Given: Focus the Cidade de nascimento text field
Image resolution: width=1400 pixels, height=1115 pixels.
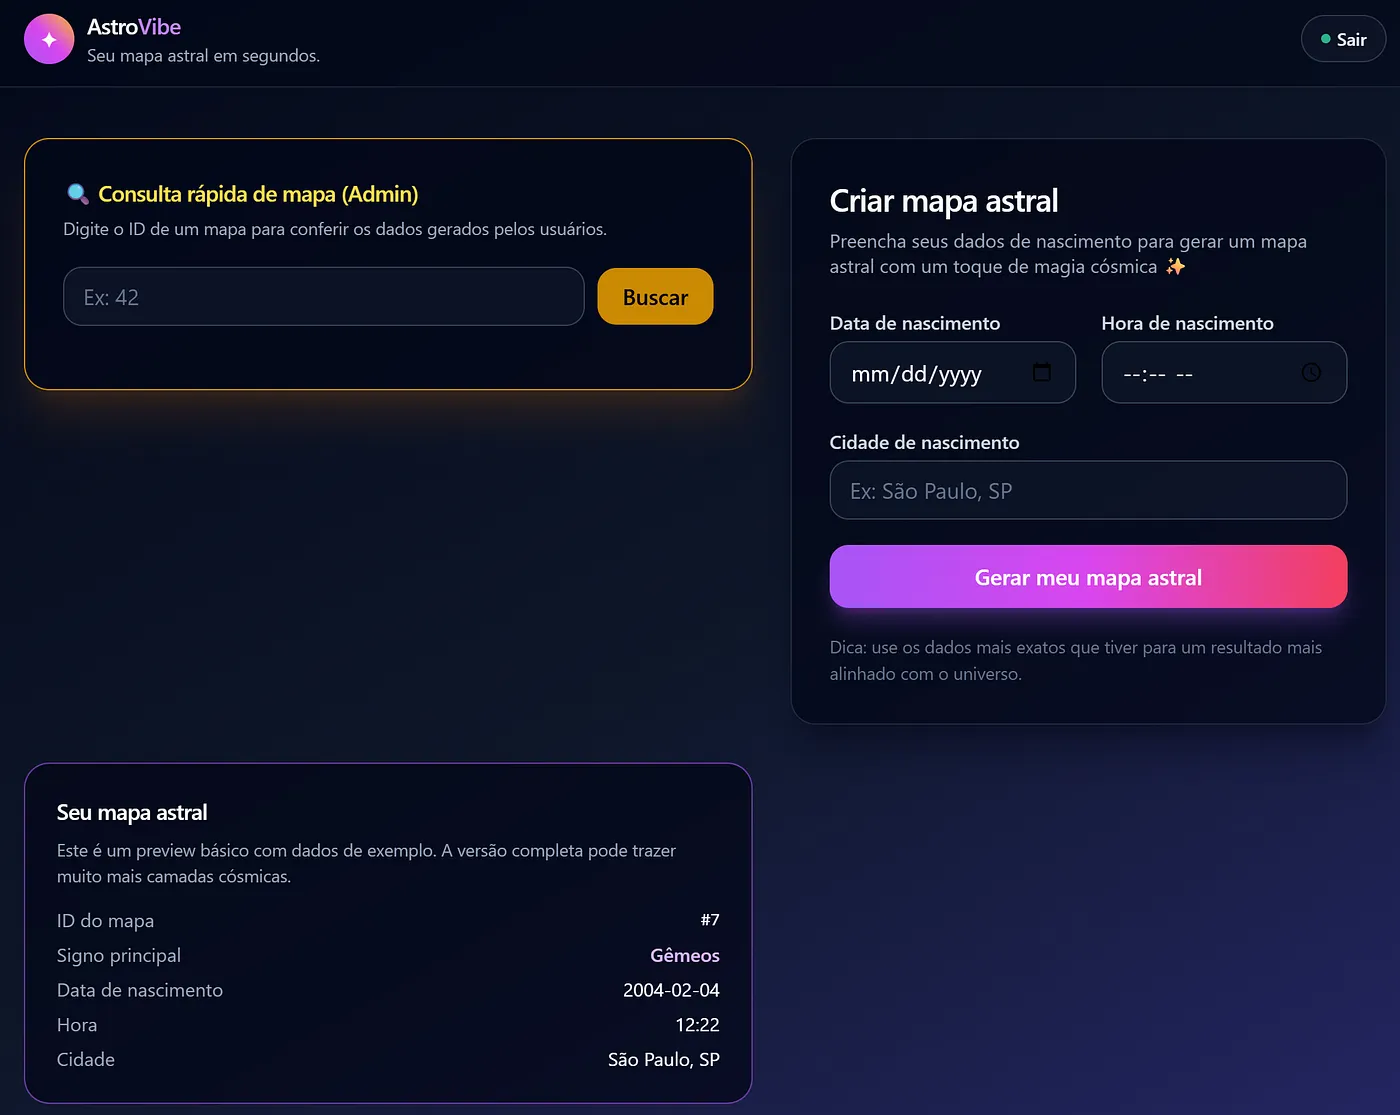Looking at the screenshot, I should 1088,491.
